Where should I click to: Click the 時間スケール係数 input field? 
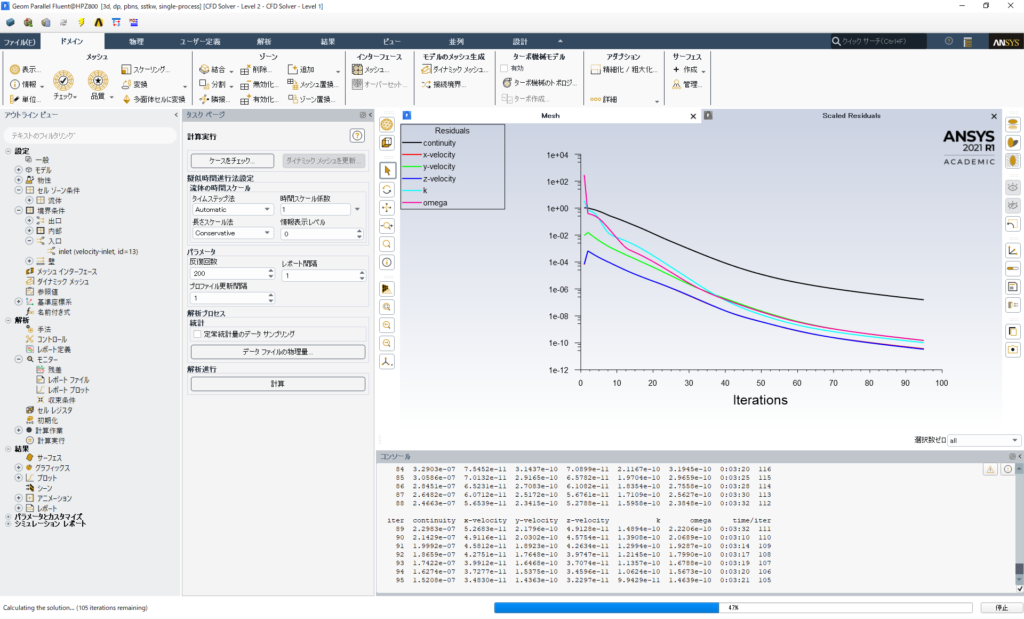click(315, 210)
